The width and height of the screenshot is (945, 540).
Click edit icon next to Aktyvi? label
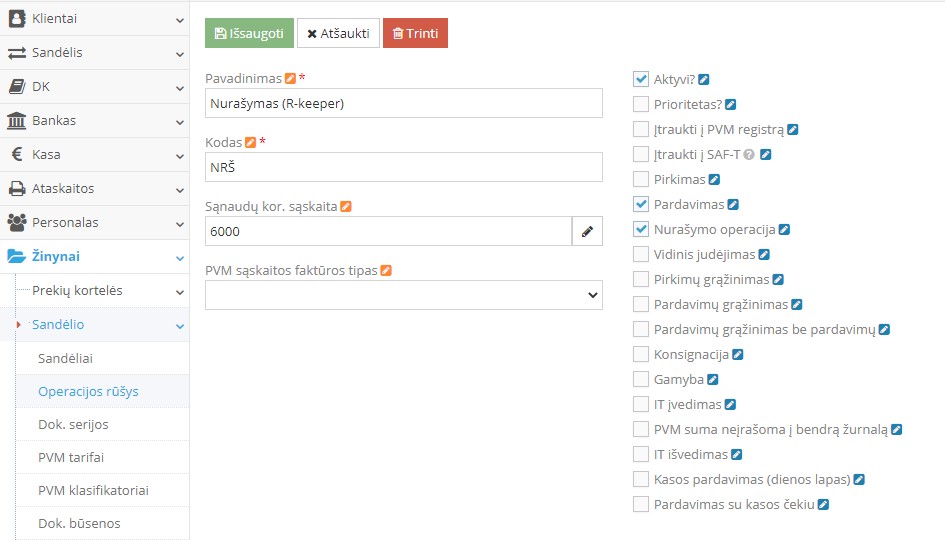pos(704,79)
